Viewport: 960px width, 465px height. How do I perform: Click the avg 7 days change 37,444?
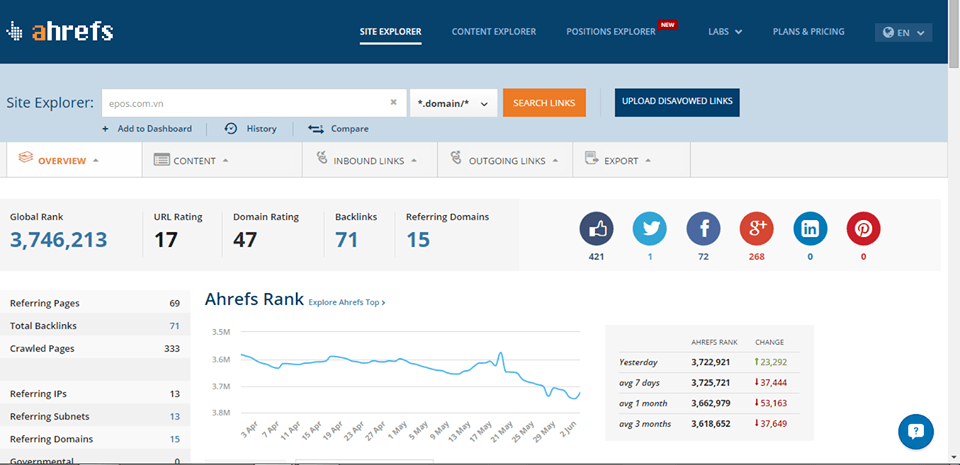771,383
